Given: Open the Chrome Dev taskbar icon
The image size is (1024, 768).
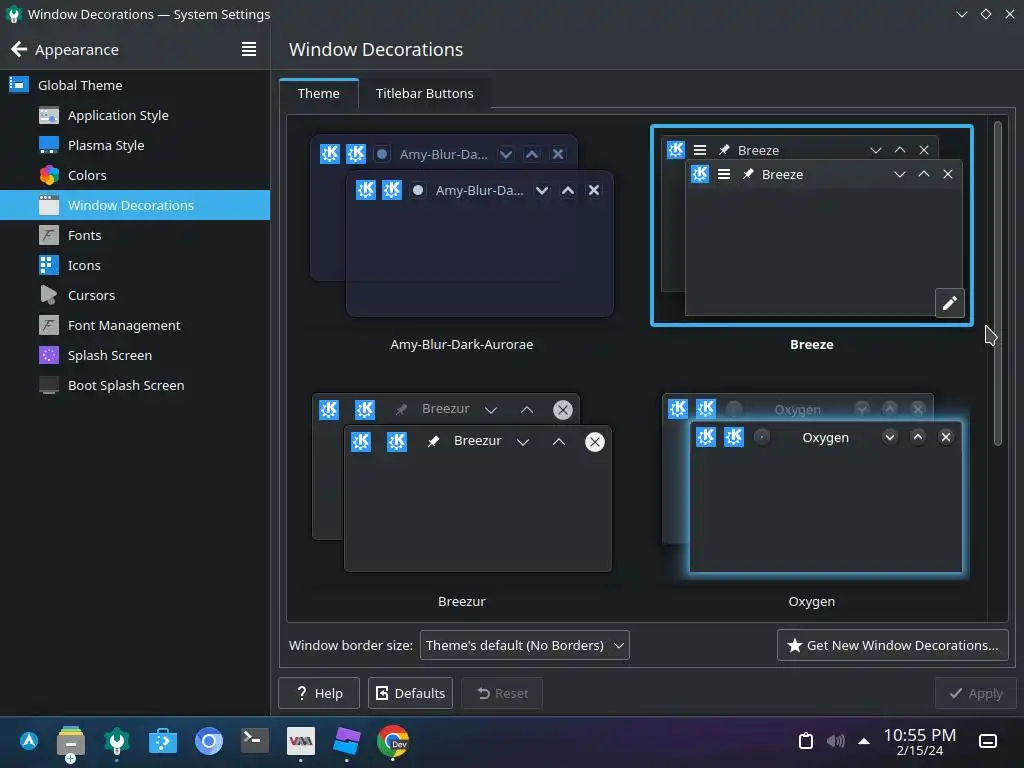Looking at the screenshot, I should coord(392,741).
